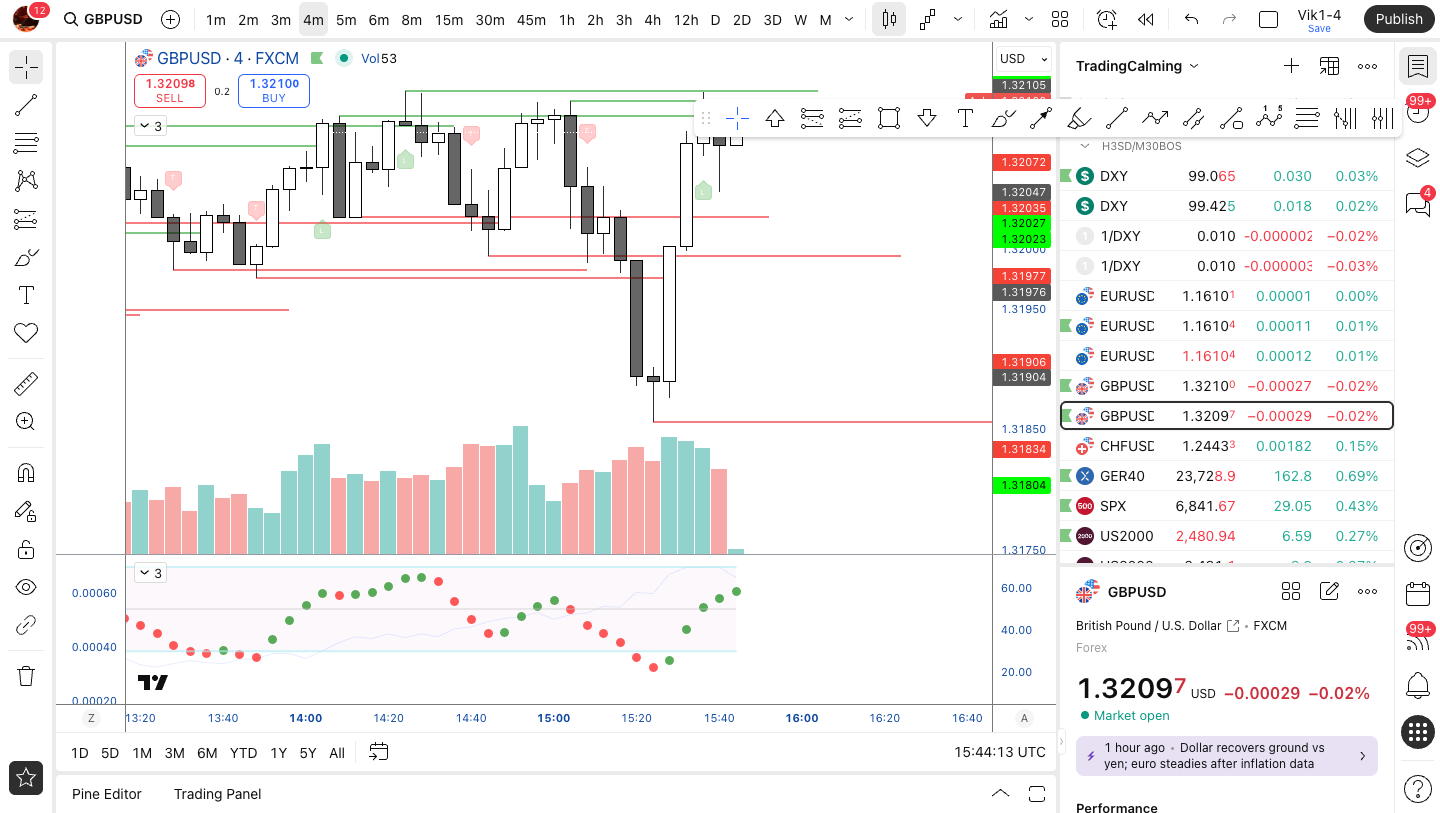Open the indicators button
This screenshot has height=813, width=1440.
point(998,19)
